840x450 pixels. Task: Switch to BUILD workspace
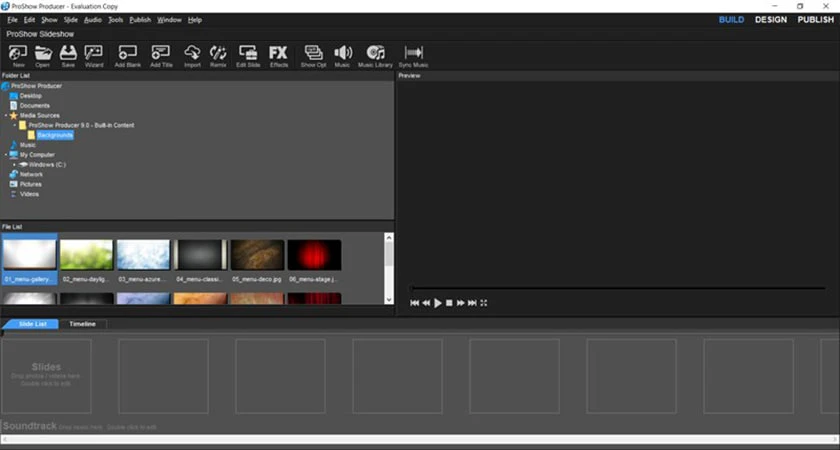point(731,20)
